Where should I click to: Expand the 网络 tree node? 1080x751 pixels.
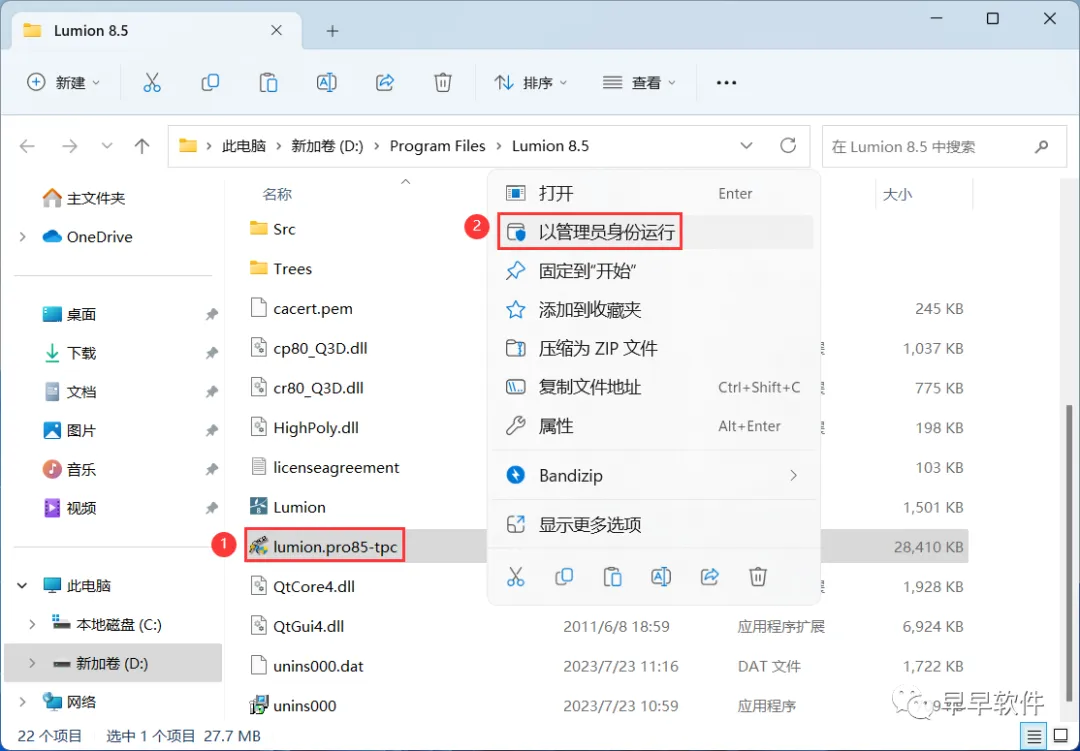(23, 702)
